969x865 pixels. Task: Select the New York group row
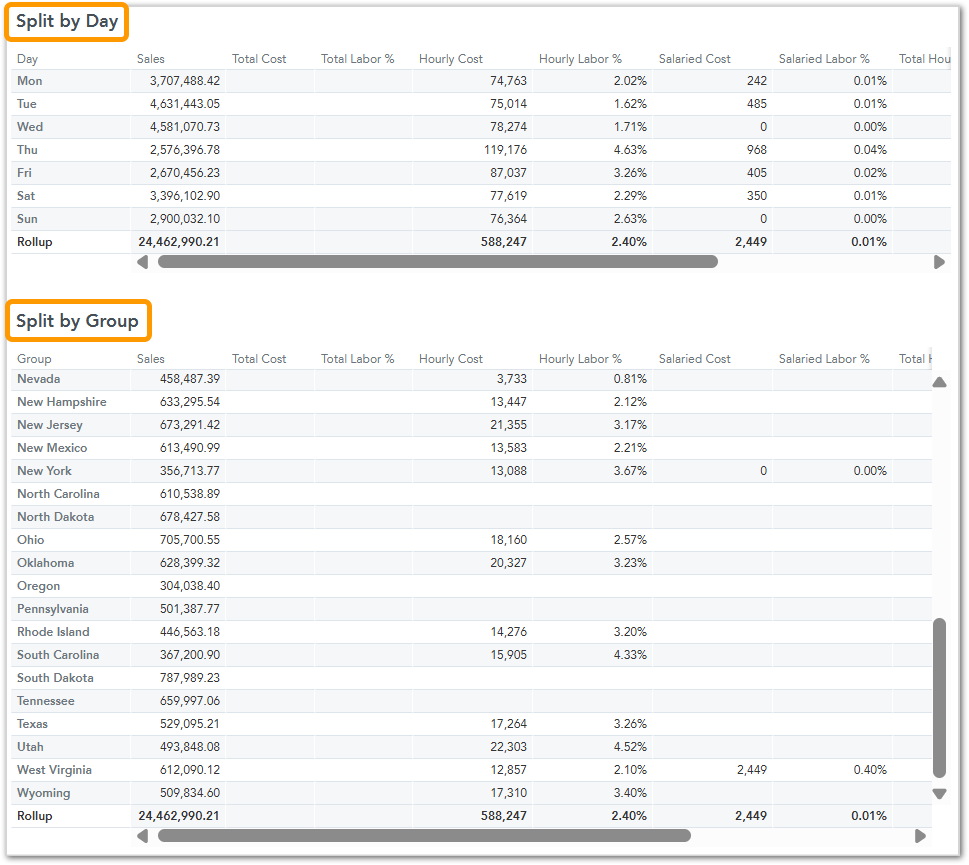coord(44,471)
